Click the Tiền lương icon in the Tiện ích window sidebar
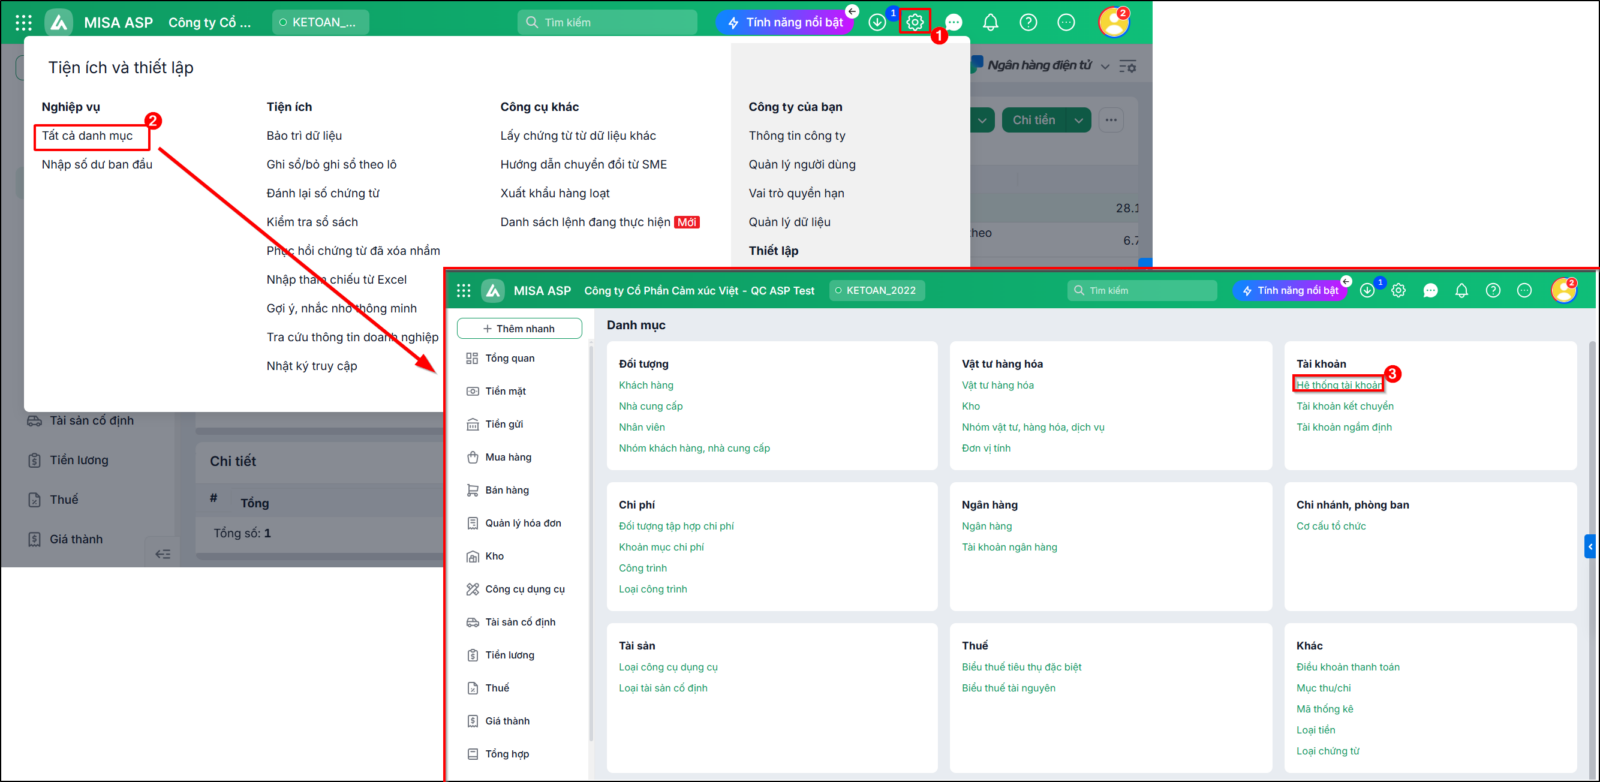1600x782 pixels. (x=34, y=460)
